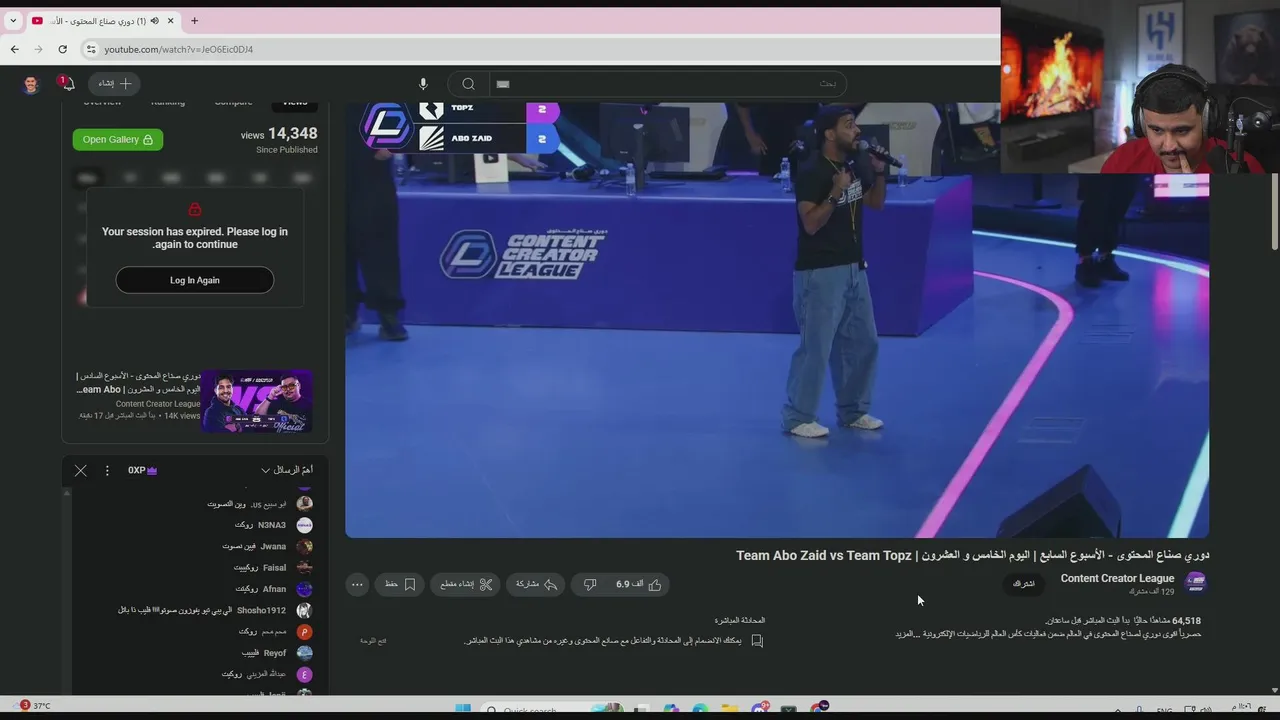Click the Reyof chat message

pyautogui.click(x=264, y=653)
